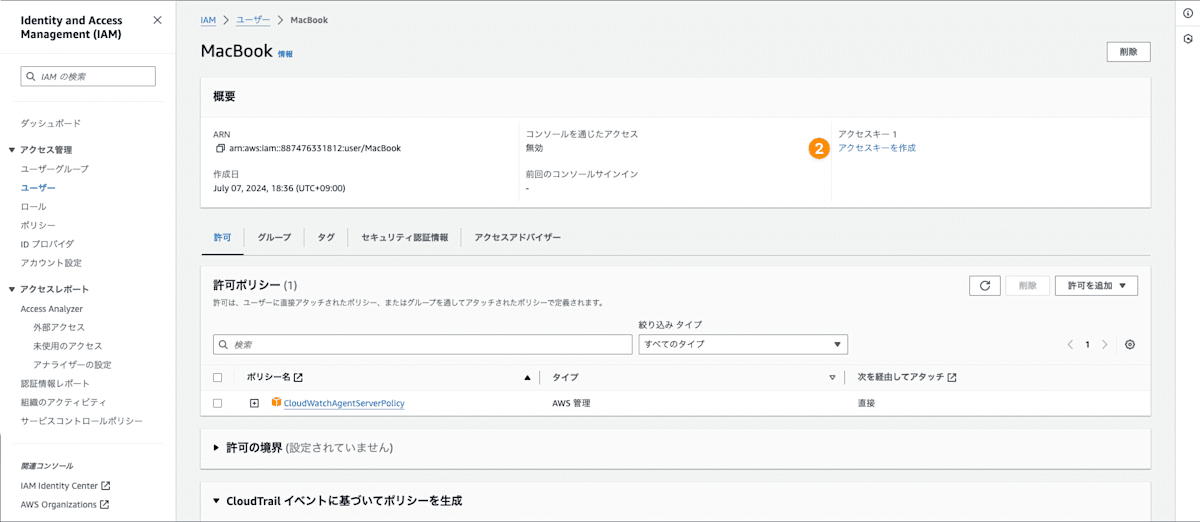Viewport: 1200px width, 522px height.
Task: Open the アクセスアドバイザー tab
Action: [518, 238]
